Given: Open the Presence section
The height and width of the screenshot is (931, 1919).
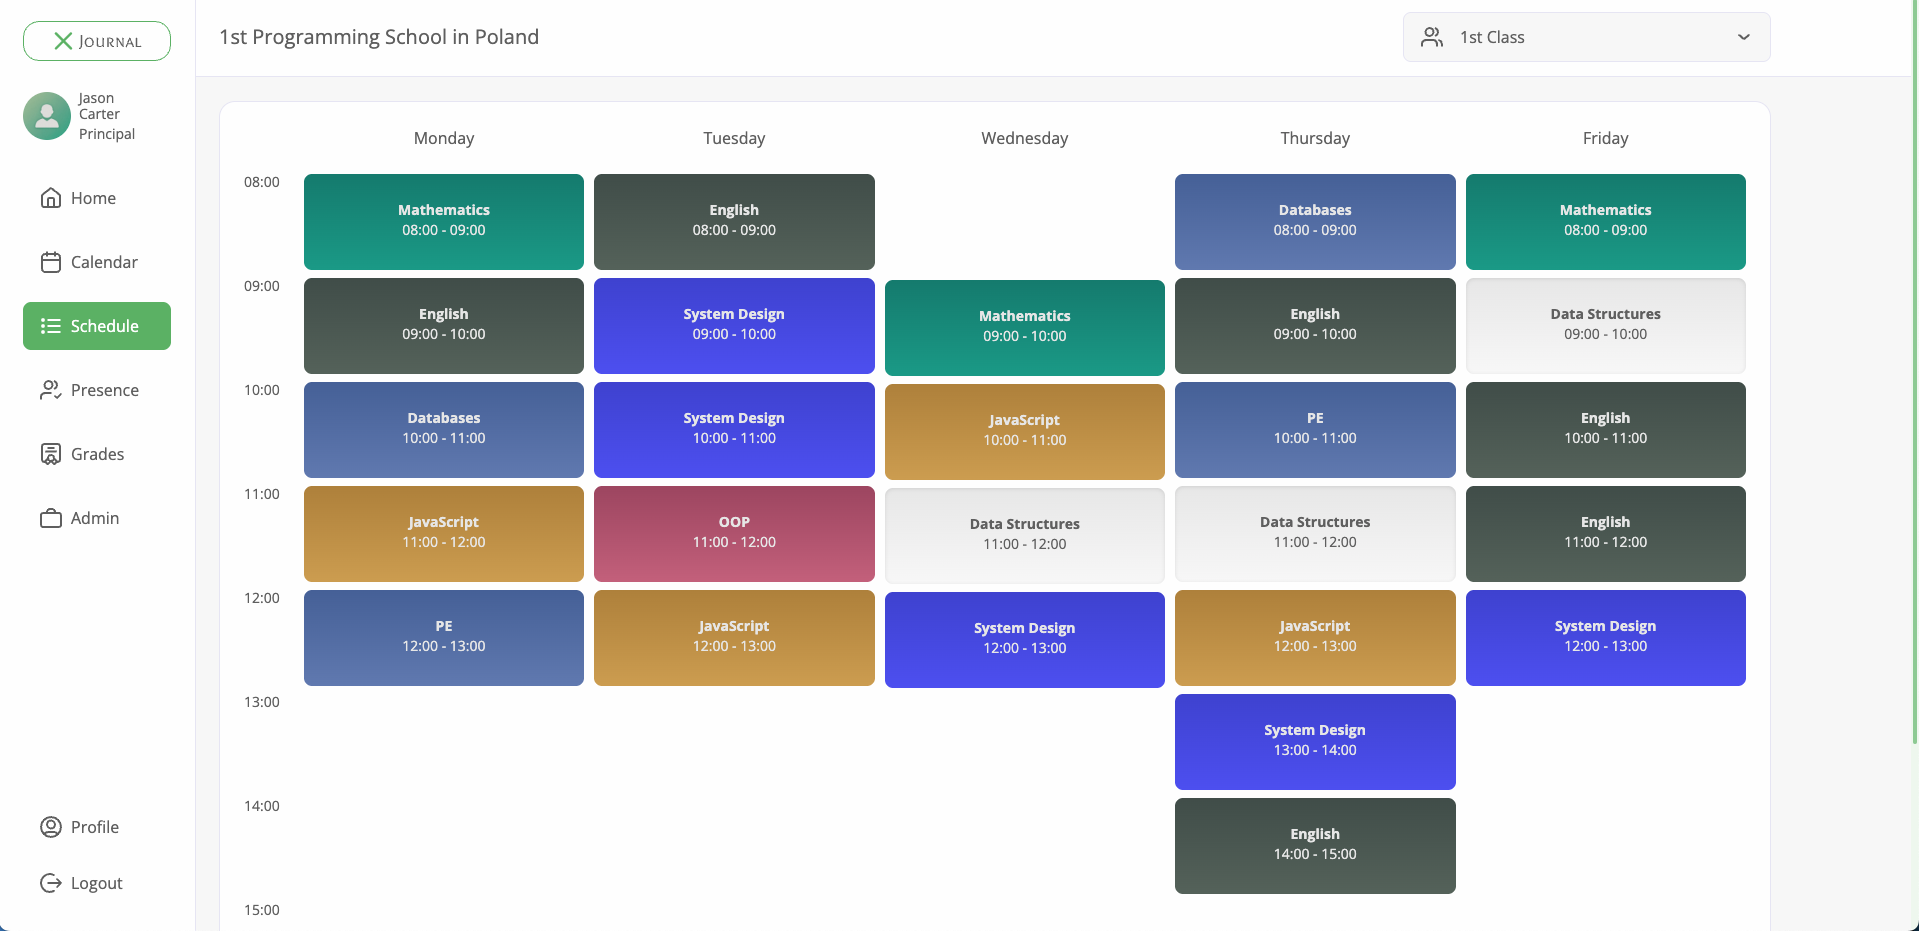Looking at the screenshot, I should point(97,390).
